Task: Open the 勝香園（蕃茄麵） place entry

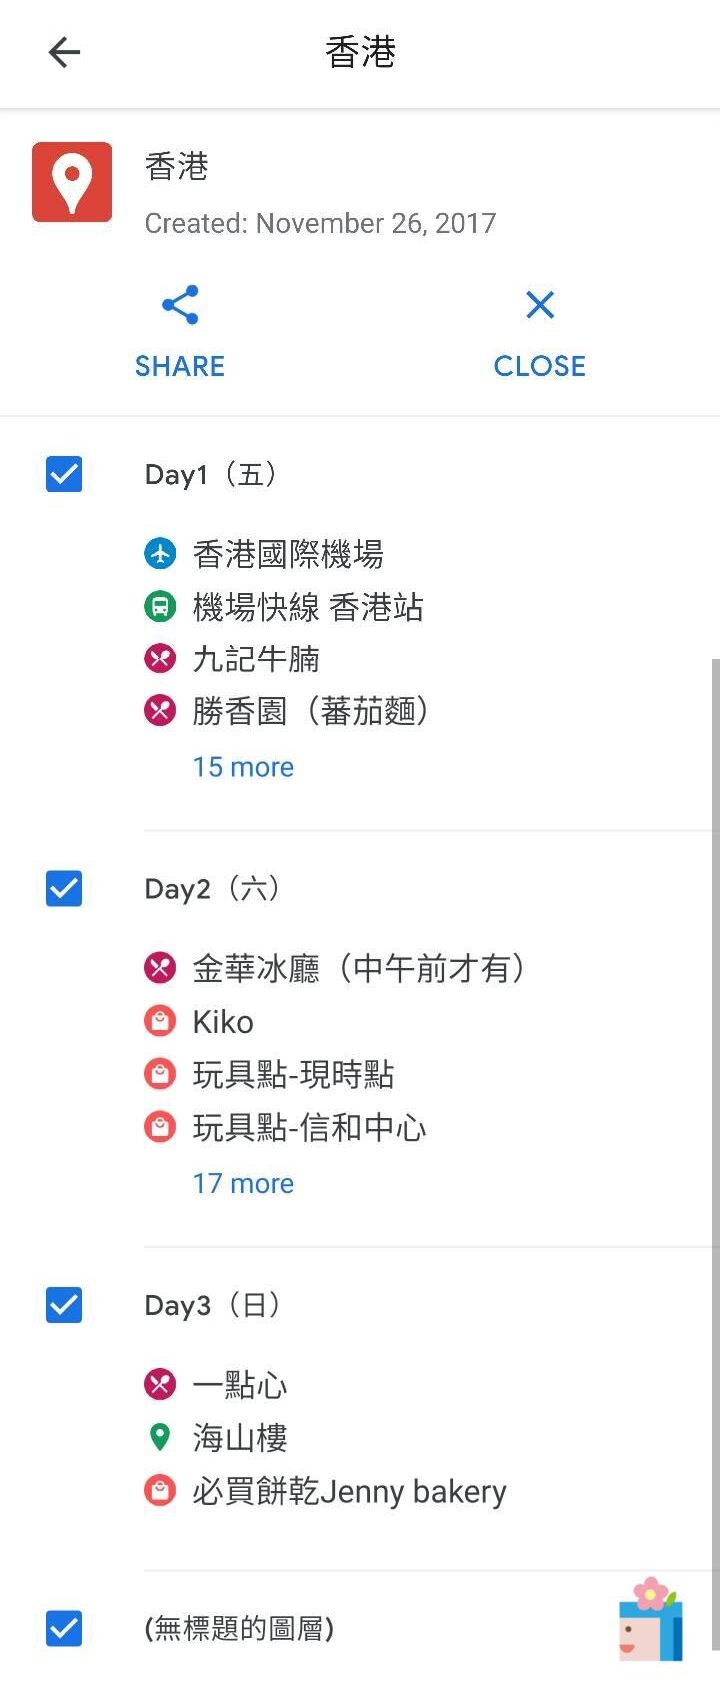Action: tap(310, 711)
